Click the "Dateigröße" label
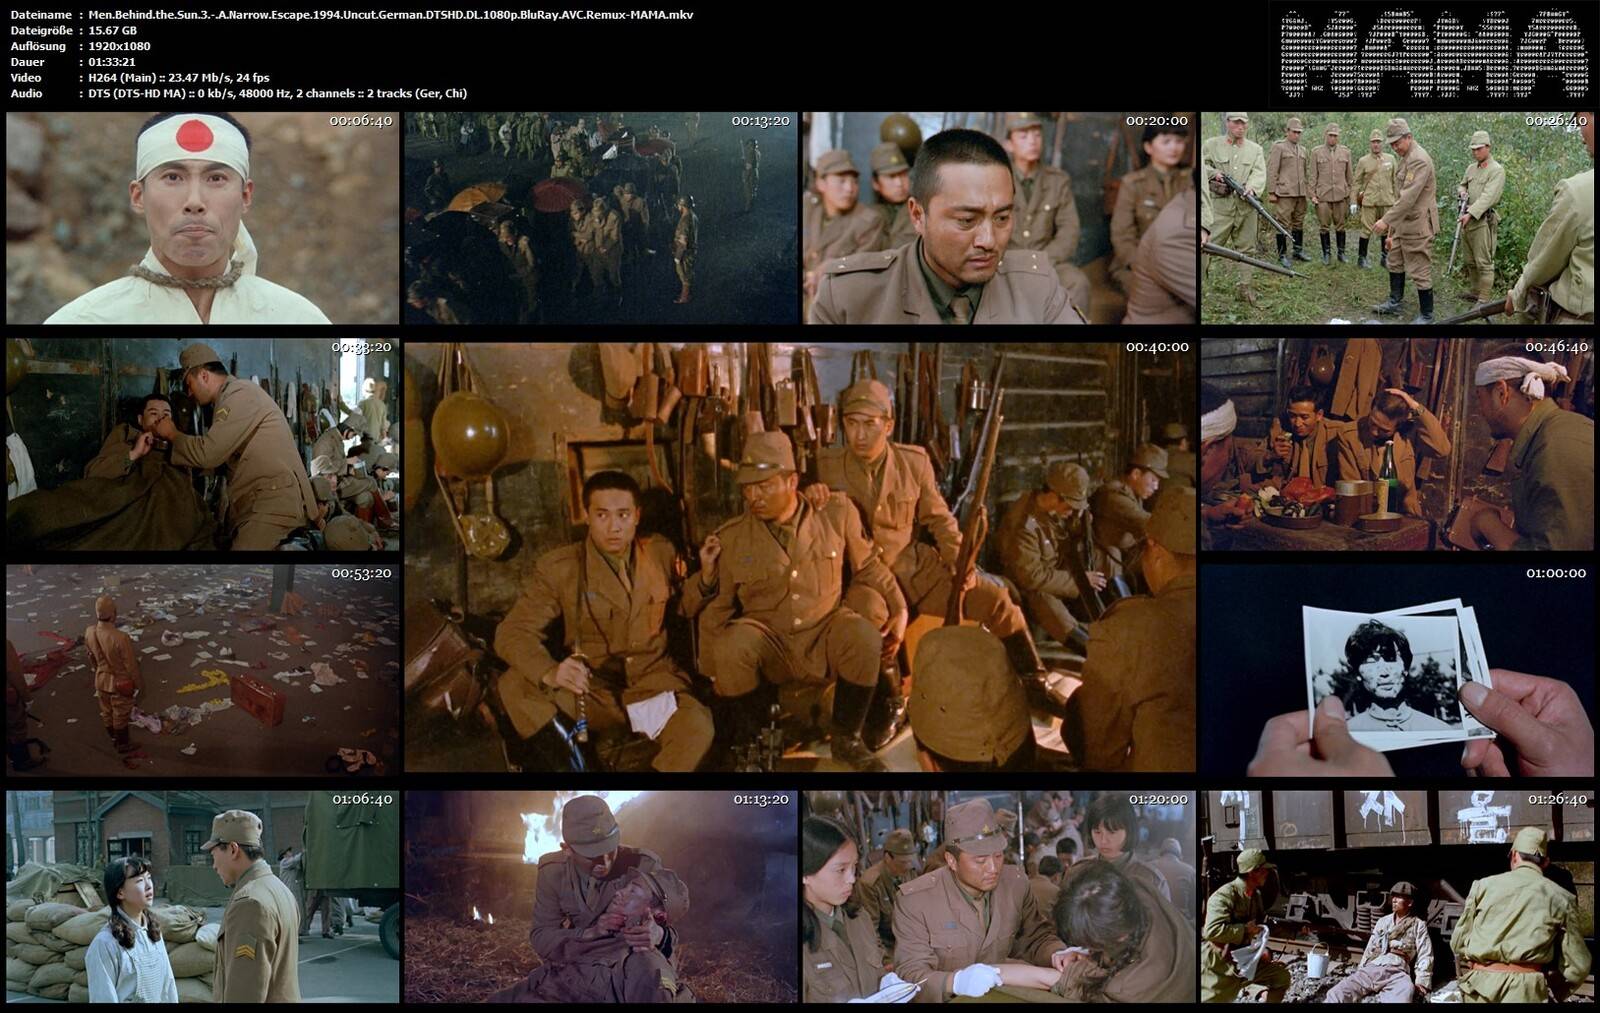This screenshot has height=1013, width=1600. tap(41, 31)
